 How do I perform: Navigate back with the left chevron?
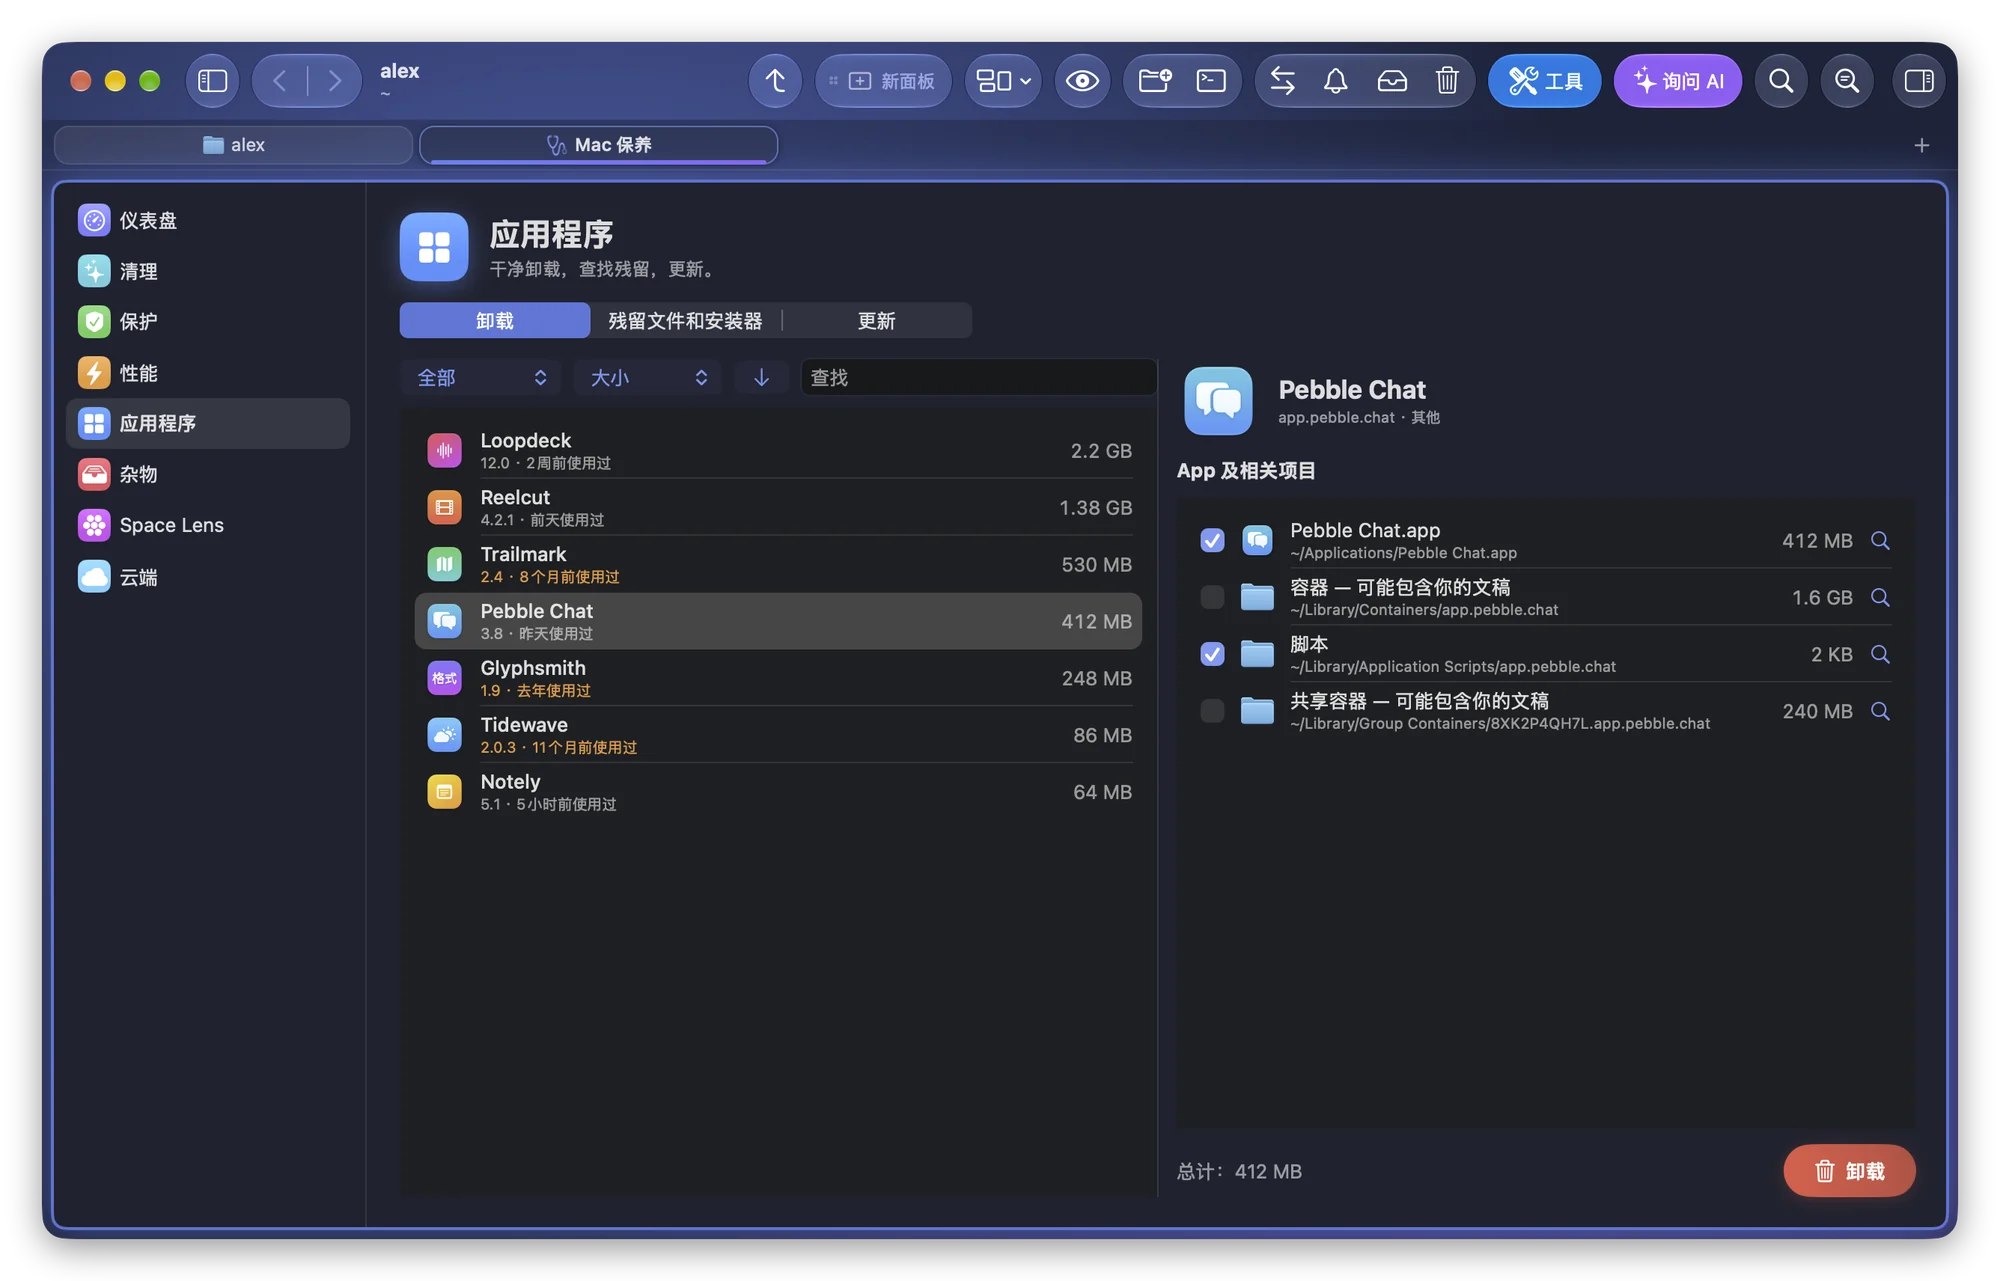click(280, 81)
